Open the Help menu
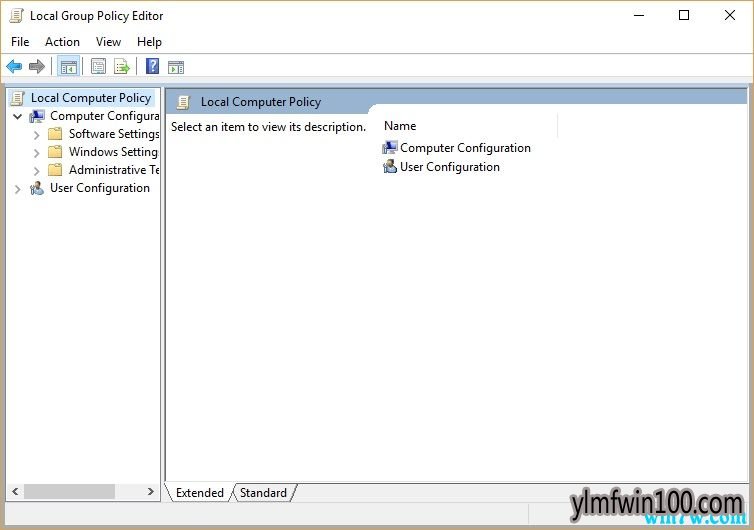Image resolution: width=754 pixels, height=530 pixels. [x=149, y=42]
